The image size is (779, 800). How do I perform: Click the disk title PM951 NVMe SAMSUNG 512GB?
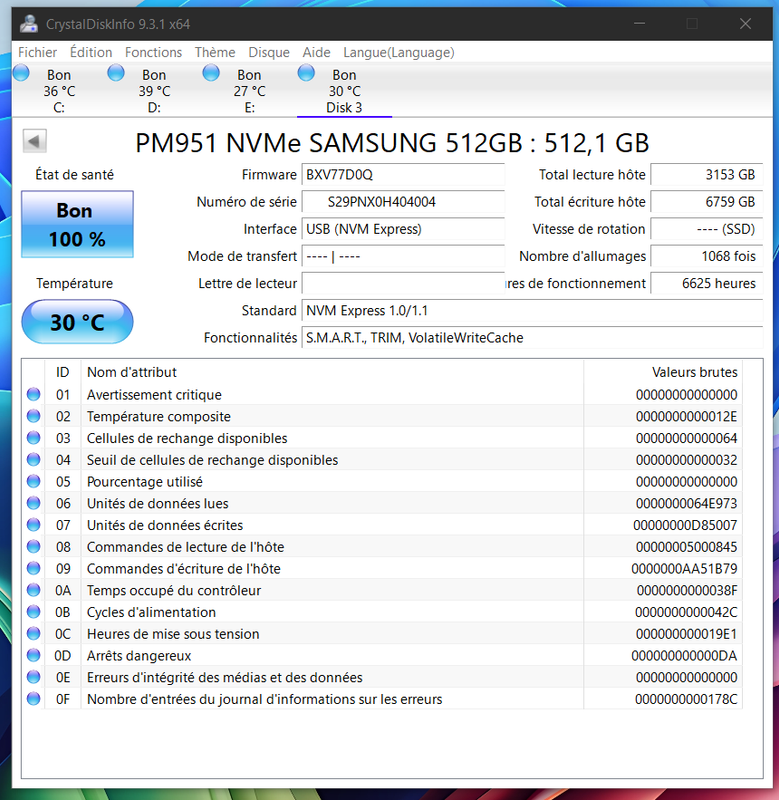pyautogui.click(x=392, y=143)
